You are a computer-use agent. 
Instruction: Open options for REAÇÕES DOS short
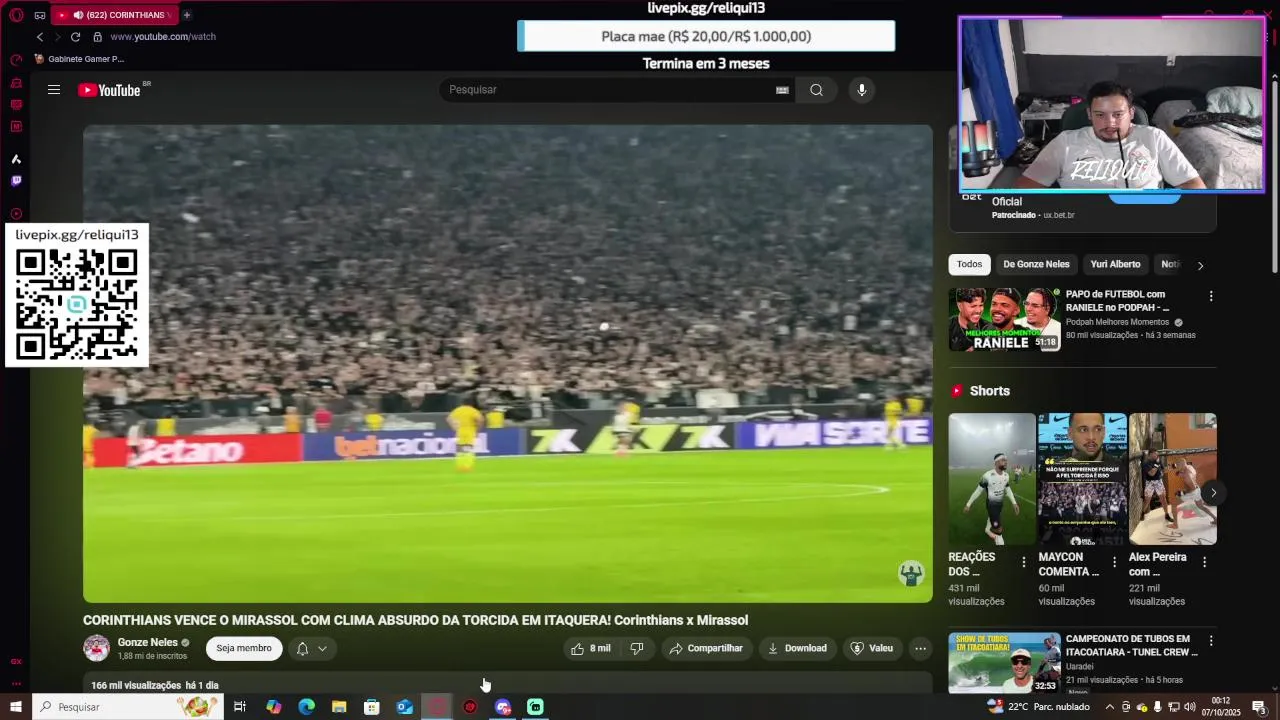1023,562
